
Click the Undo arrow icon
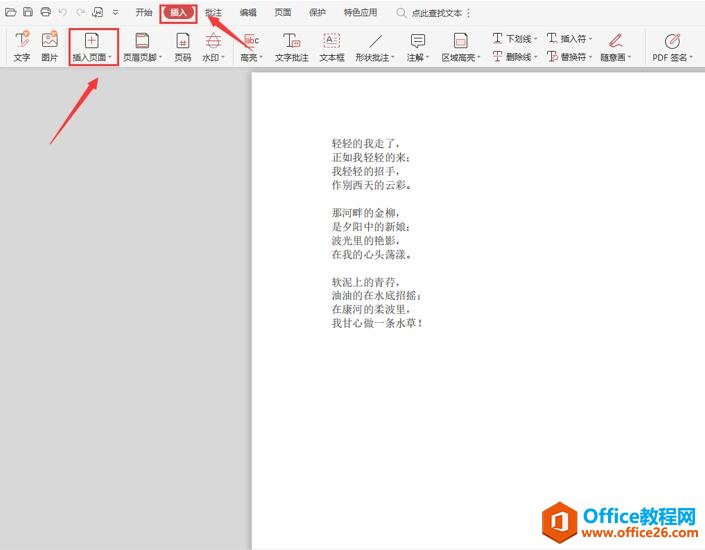63,12
